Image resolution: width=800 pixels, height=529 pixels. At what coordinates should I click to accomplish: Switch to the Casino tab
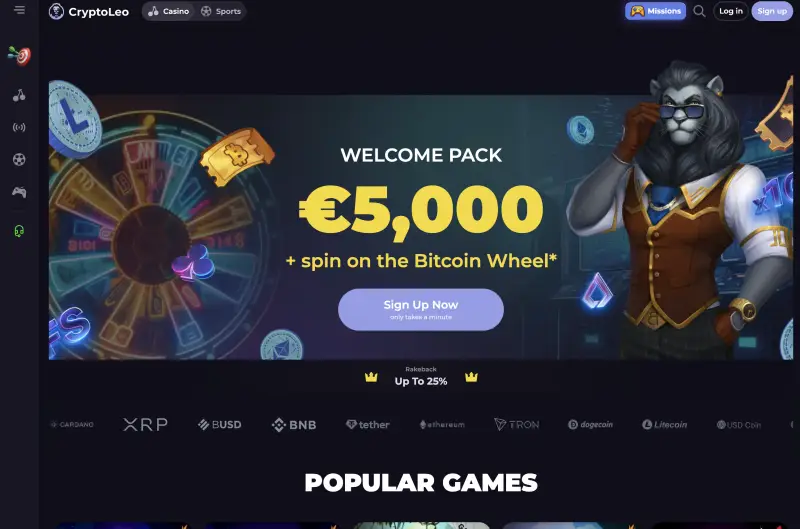[x=168, y=11]
